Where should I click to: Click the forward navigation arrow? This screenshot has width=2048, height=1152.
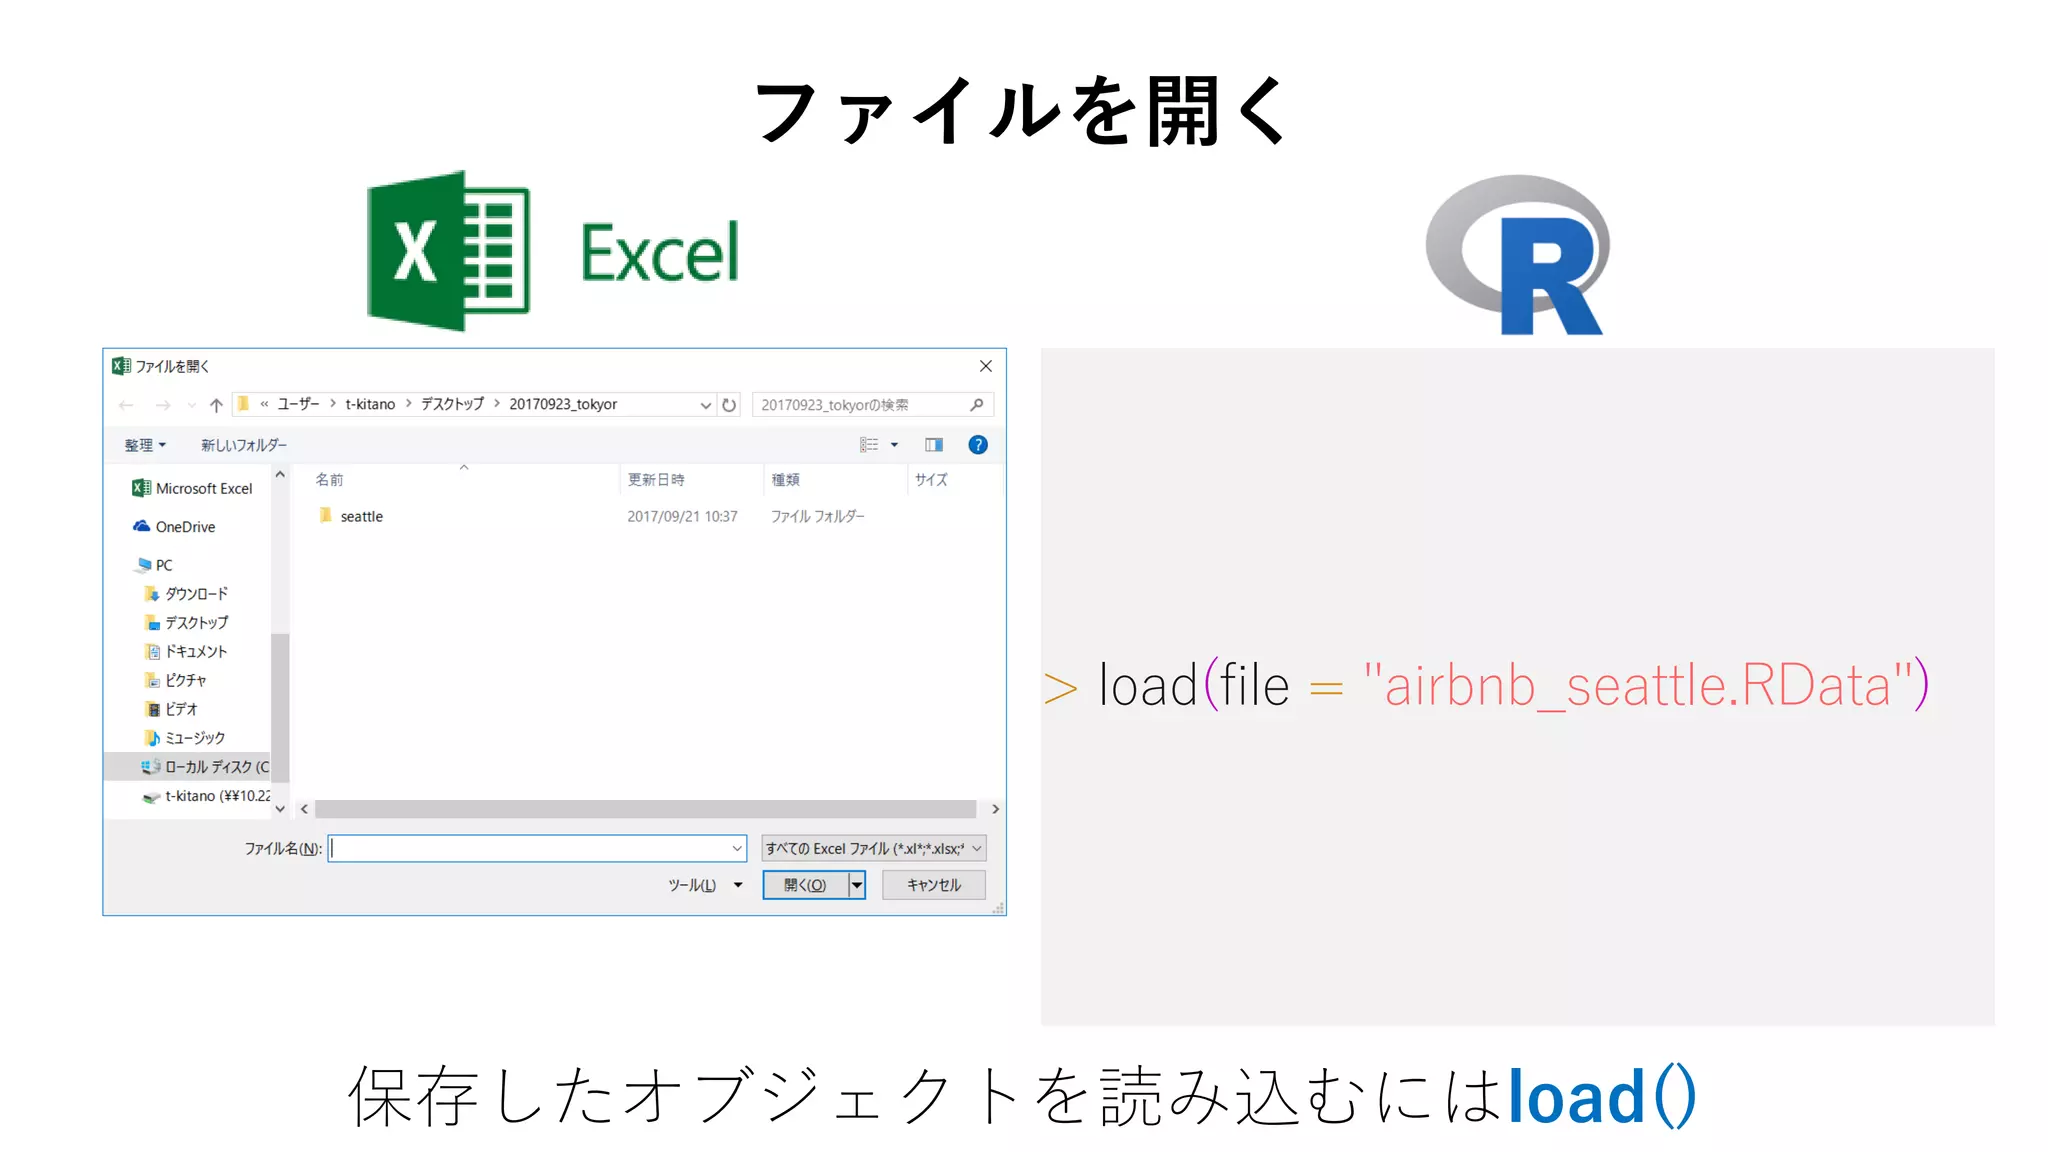(163, 405)
